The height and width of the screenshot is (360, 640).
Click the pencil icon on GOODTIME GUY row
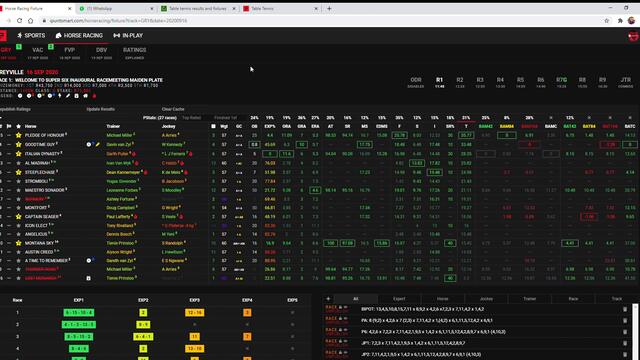click(x=98, y=144)
